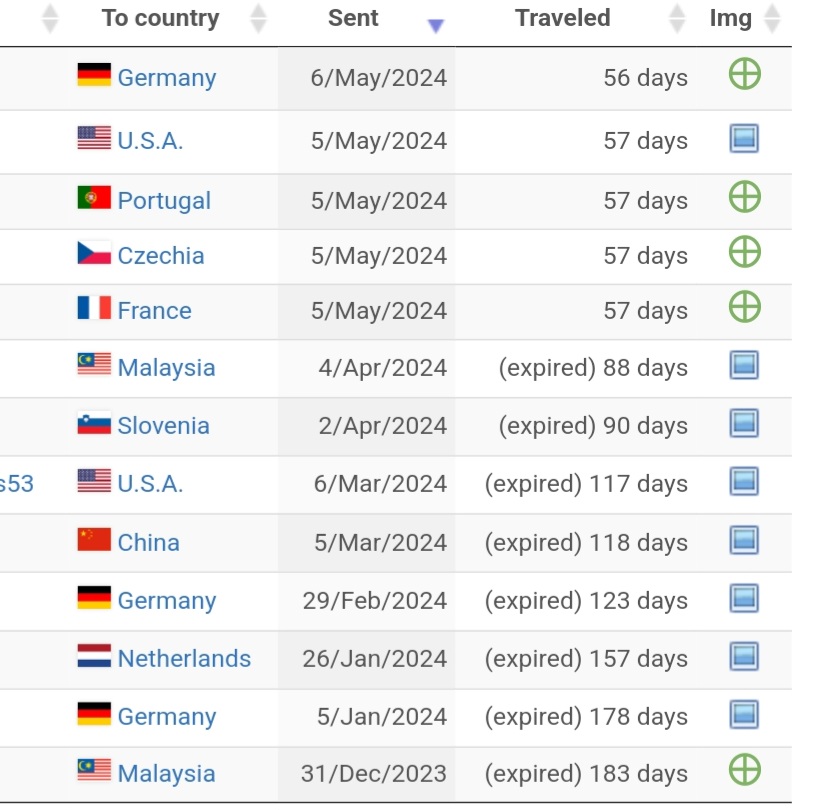The height and width of the screenshot is (810, 817).
Task: Open the Netherlands country link
Action: tap(184, 658)
